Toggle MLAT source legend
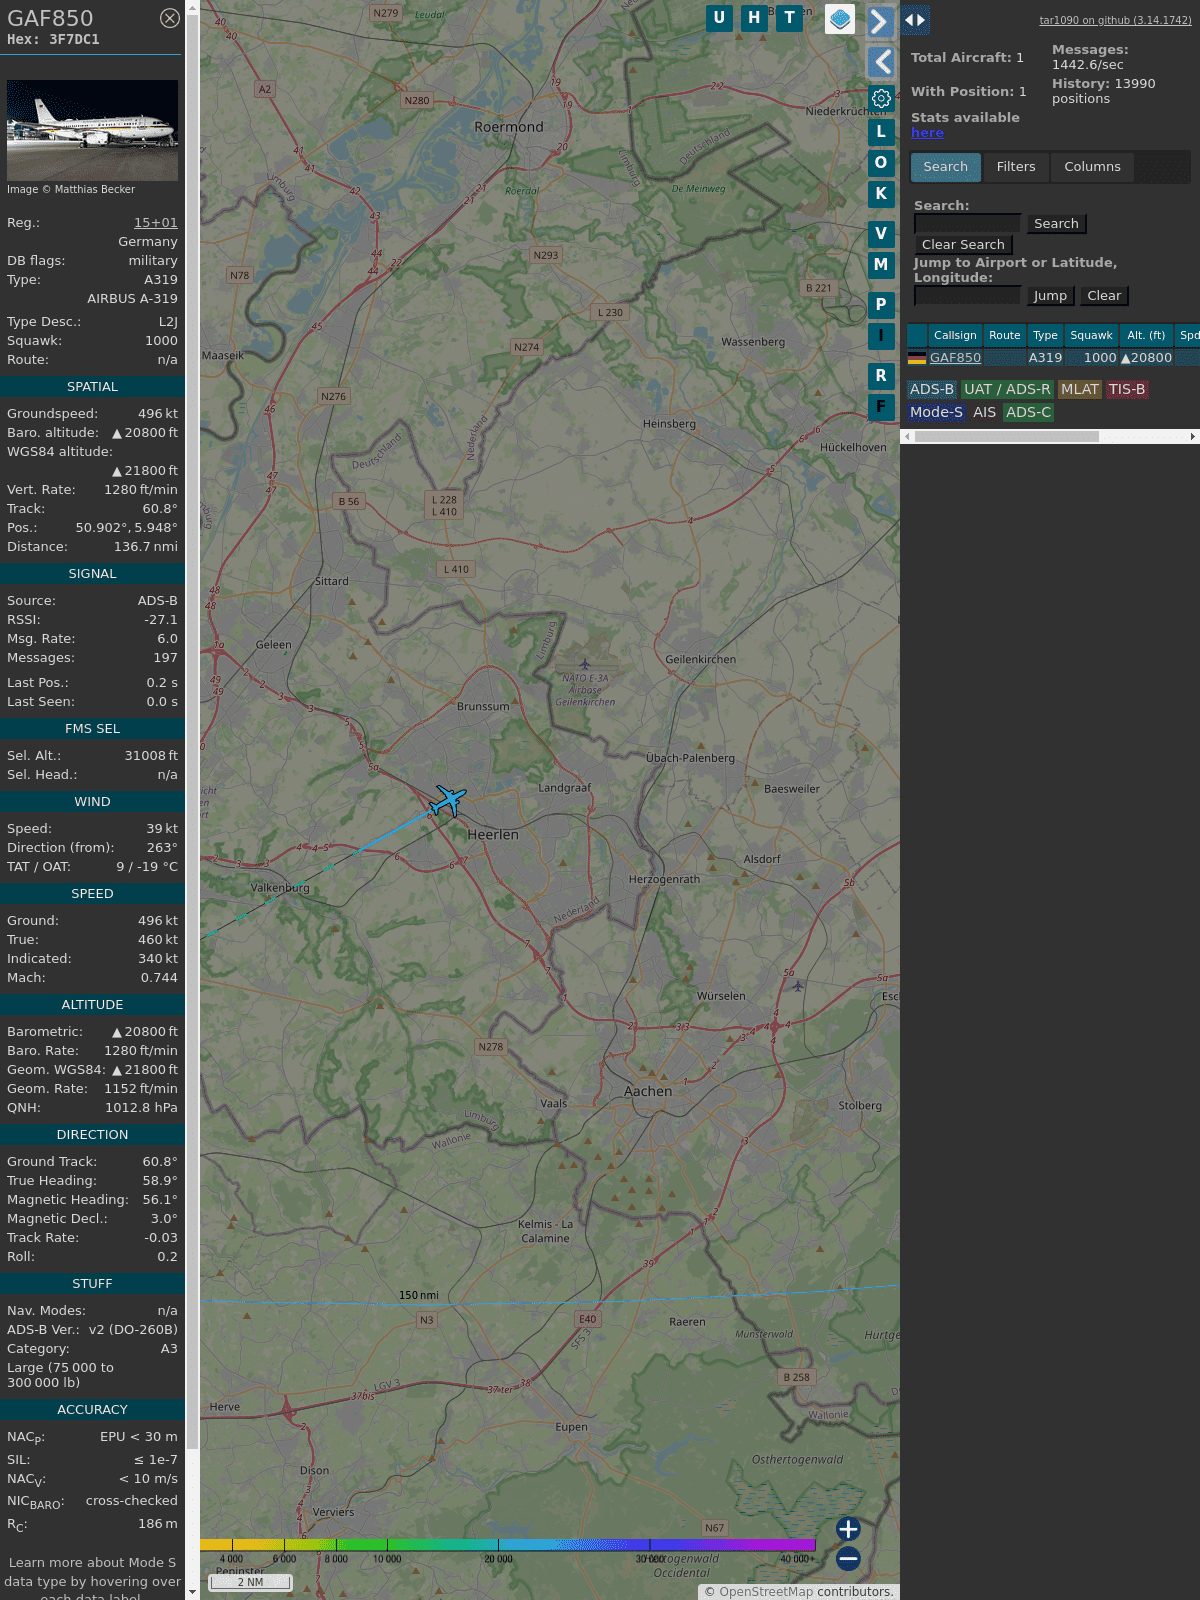Viewport: 1200px width, 1600px height. tap(1080, 390)
